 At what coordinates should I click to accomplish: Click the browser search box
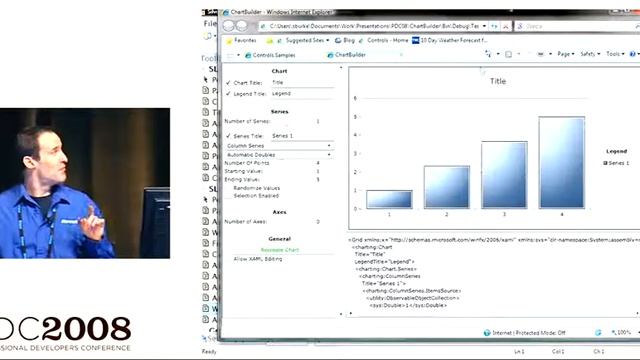coord(578,26)
